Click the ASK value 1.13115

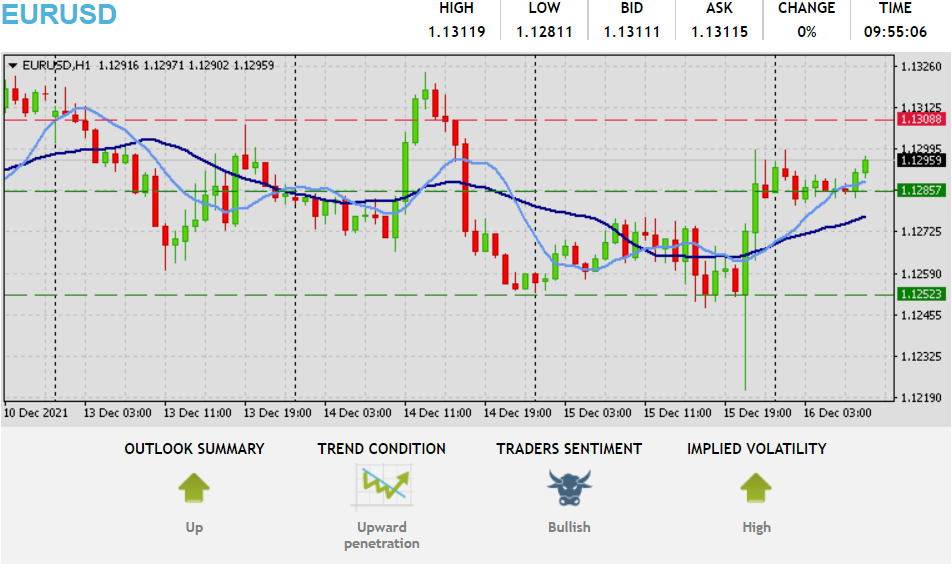pos(719,32)
